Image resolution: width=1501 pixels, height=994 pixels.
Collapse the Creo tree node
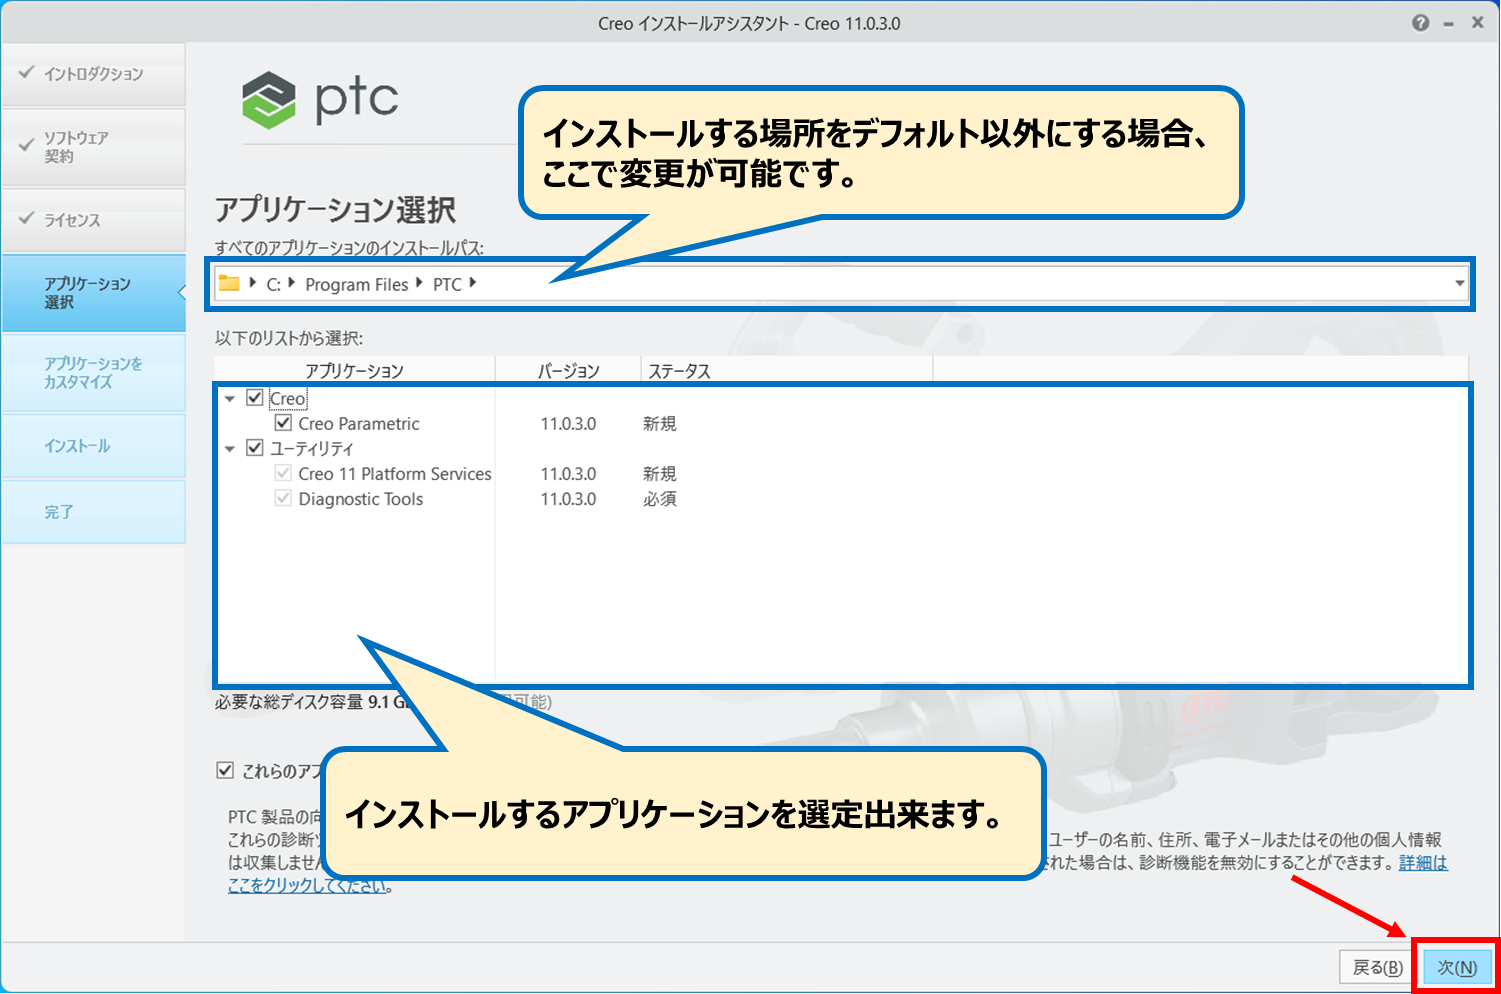tap(230, 399)
